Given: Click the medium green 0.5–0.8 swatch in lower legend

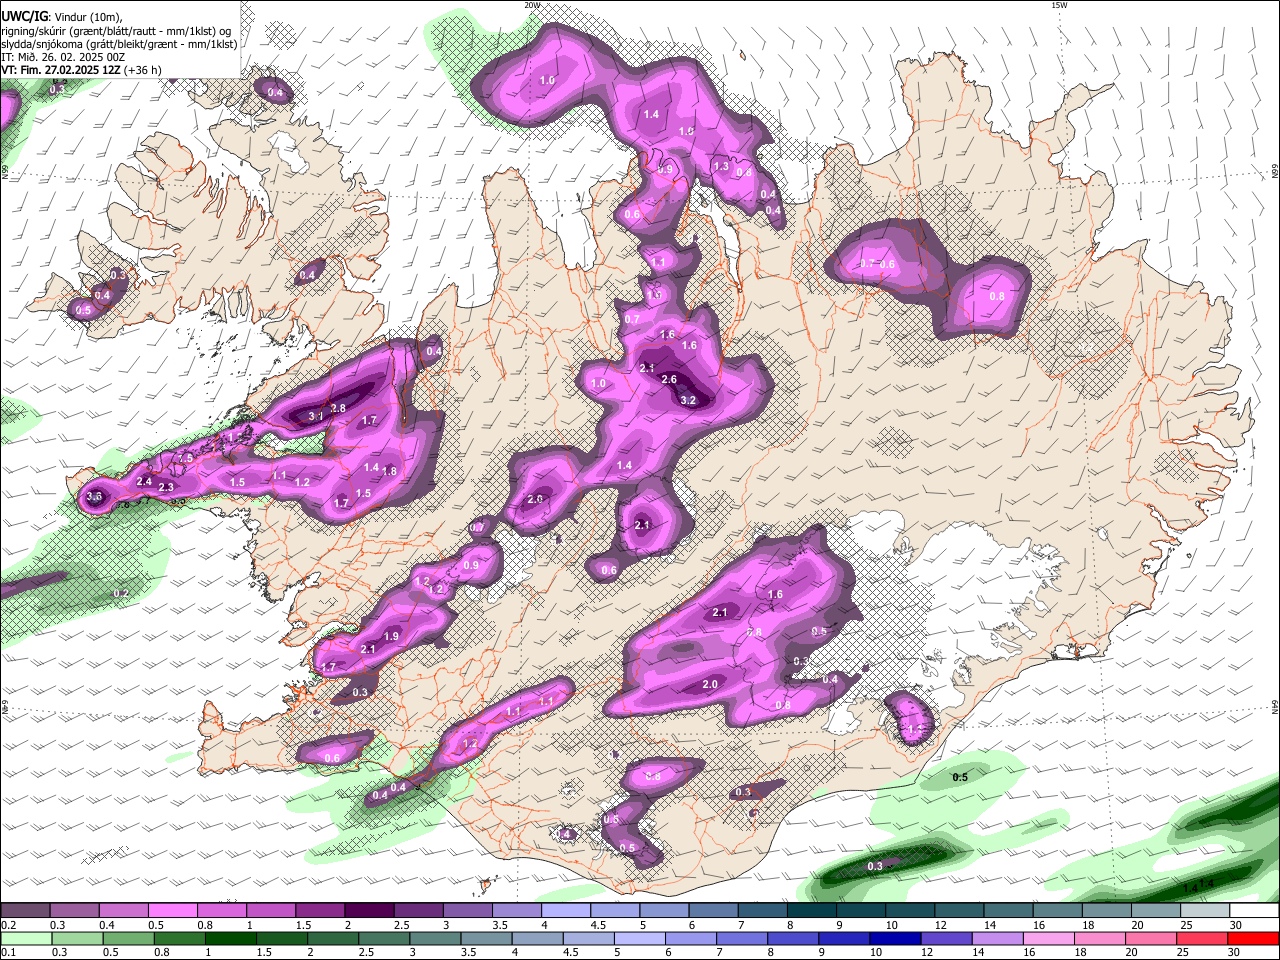Looking at the screenshot, I should (128, 938).
